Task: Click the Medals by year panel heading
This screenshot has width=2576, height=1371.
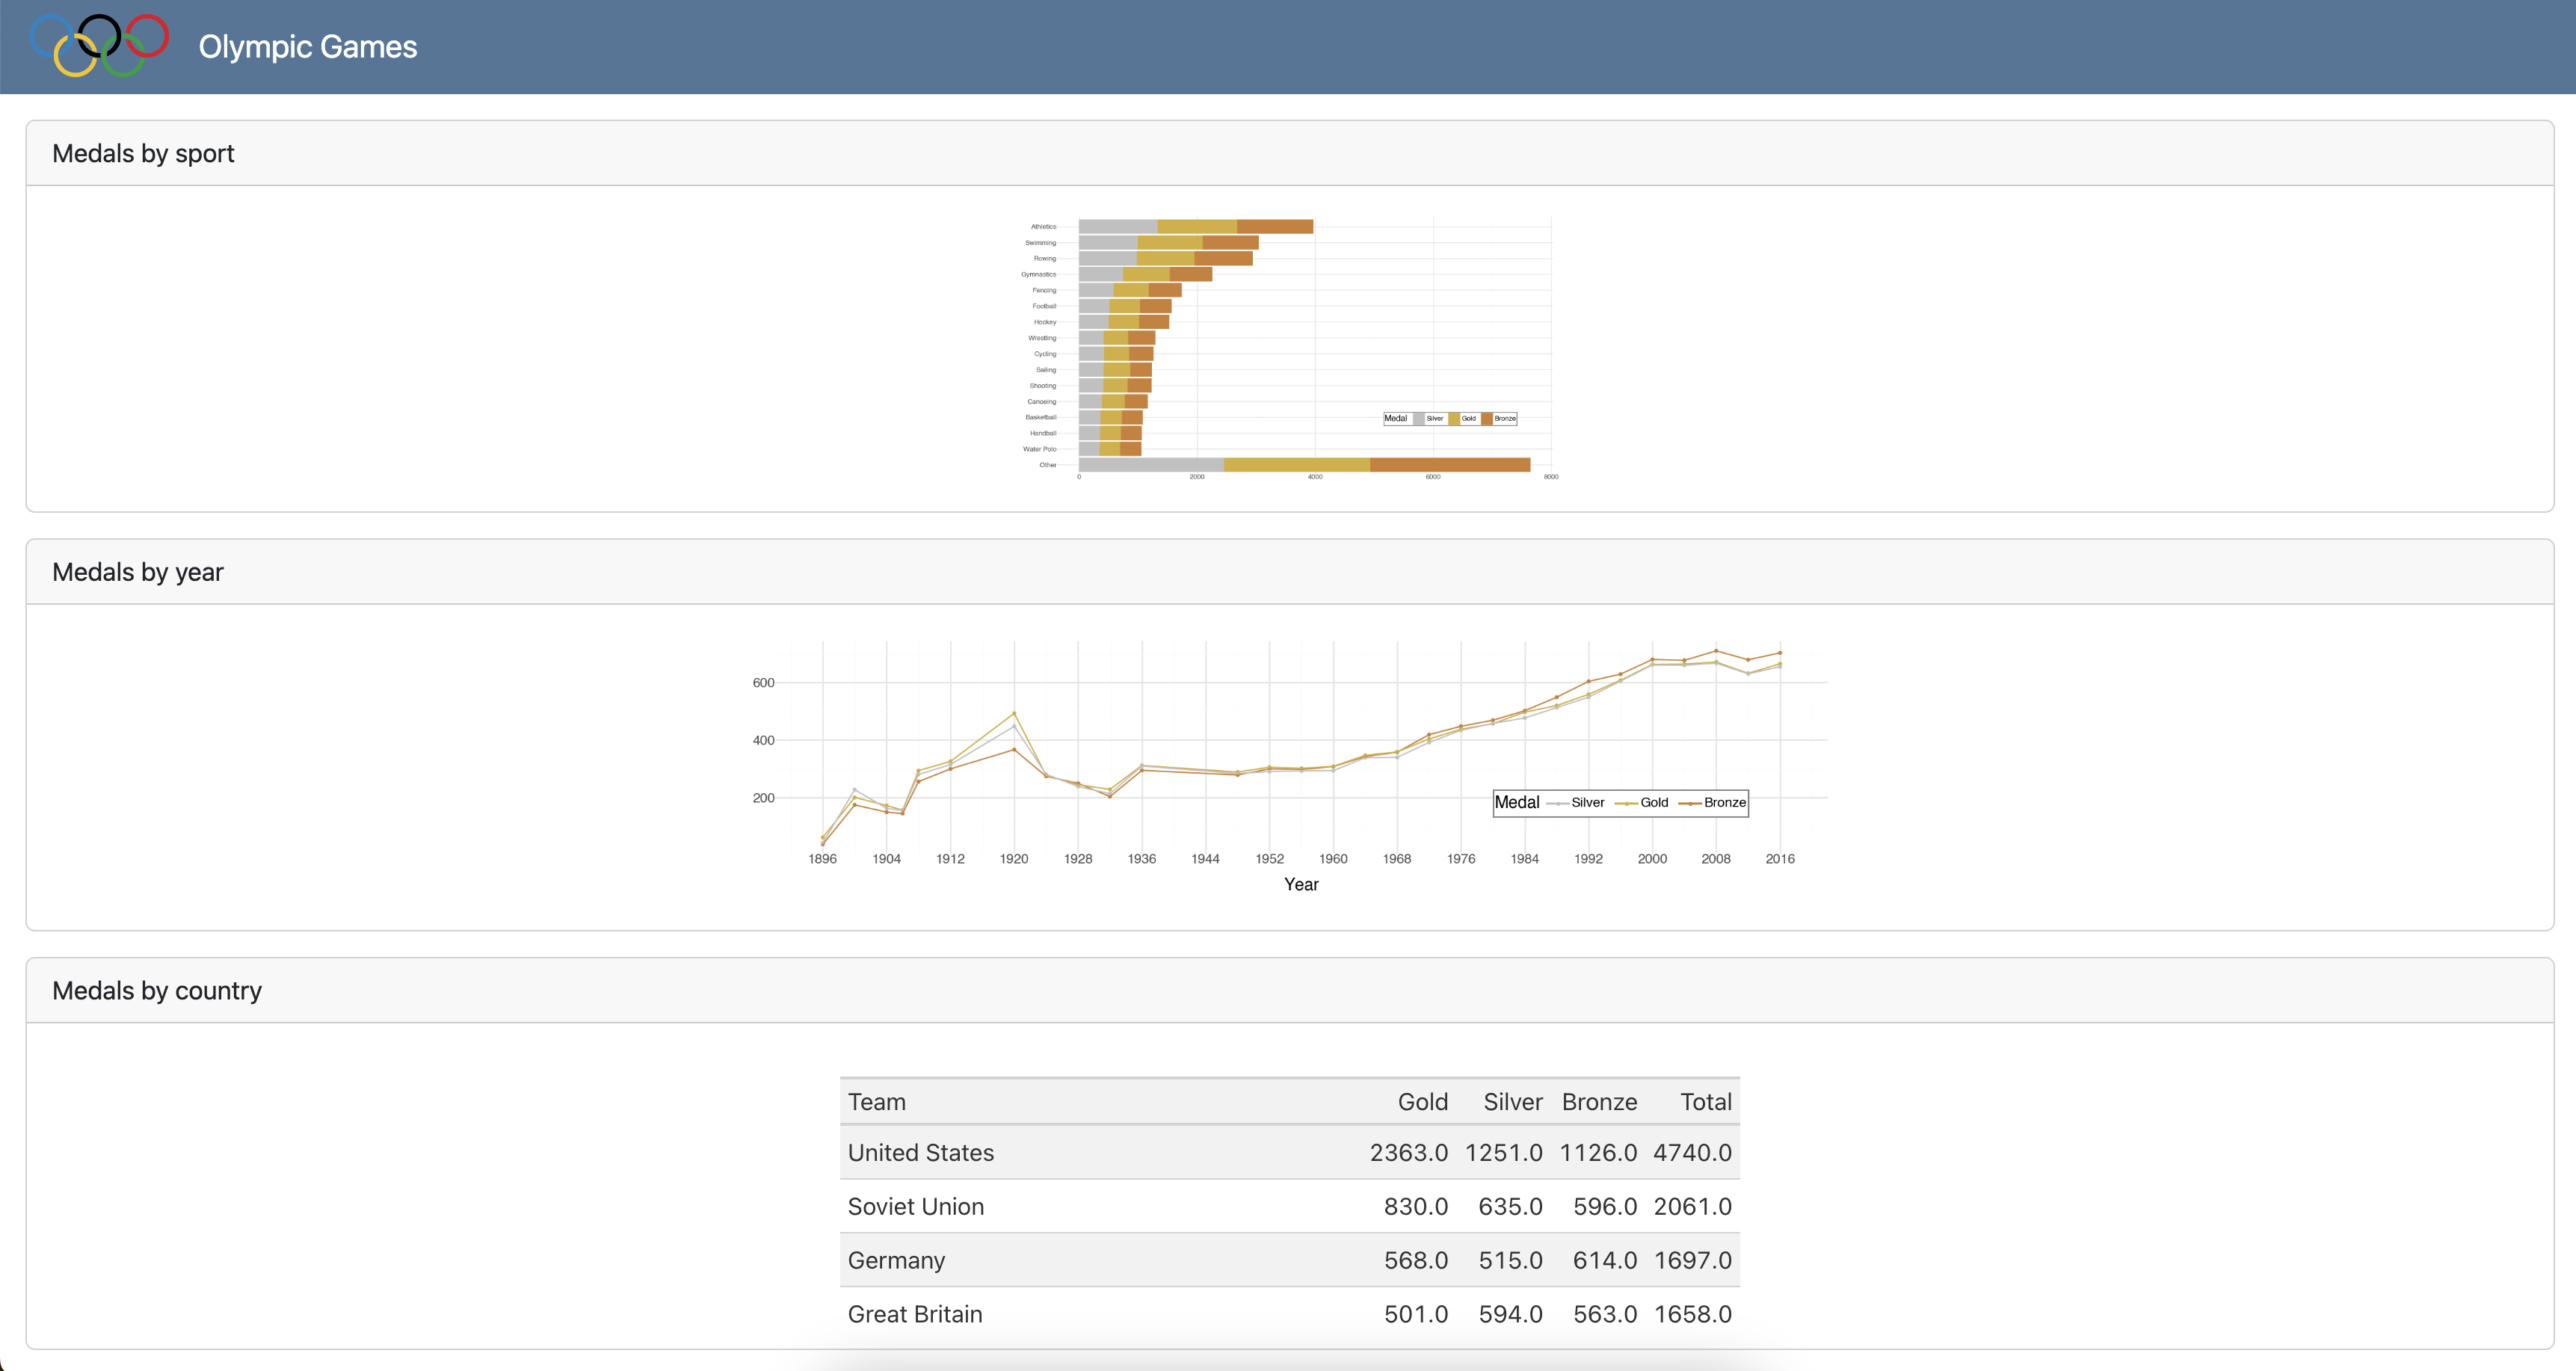Action: point(137,572)
